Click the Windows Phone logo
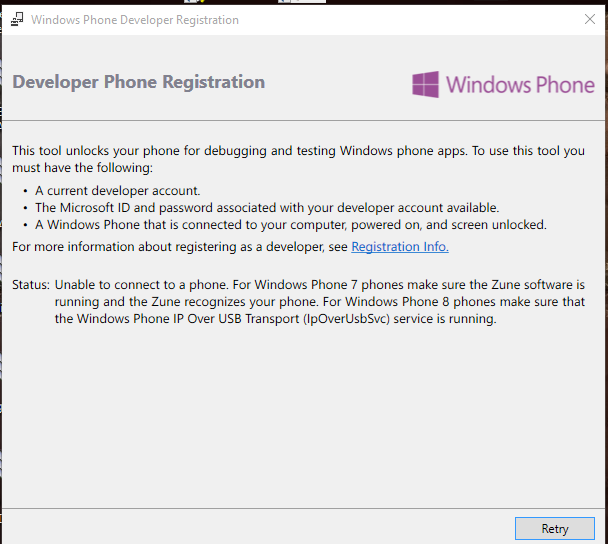This screenshot has height=544, width=608. point(503,84)
